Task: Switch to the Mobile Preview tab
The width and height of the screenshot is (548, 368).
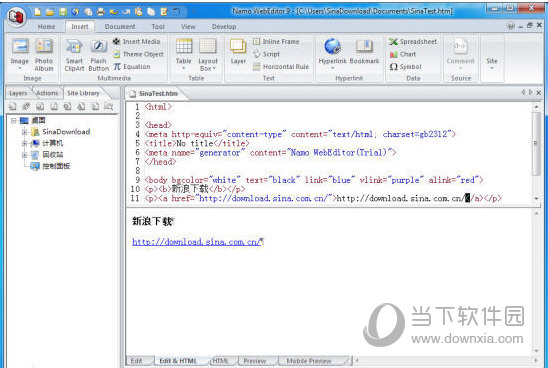Action: [308, 361]
